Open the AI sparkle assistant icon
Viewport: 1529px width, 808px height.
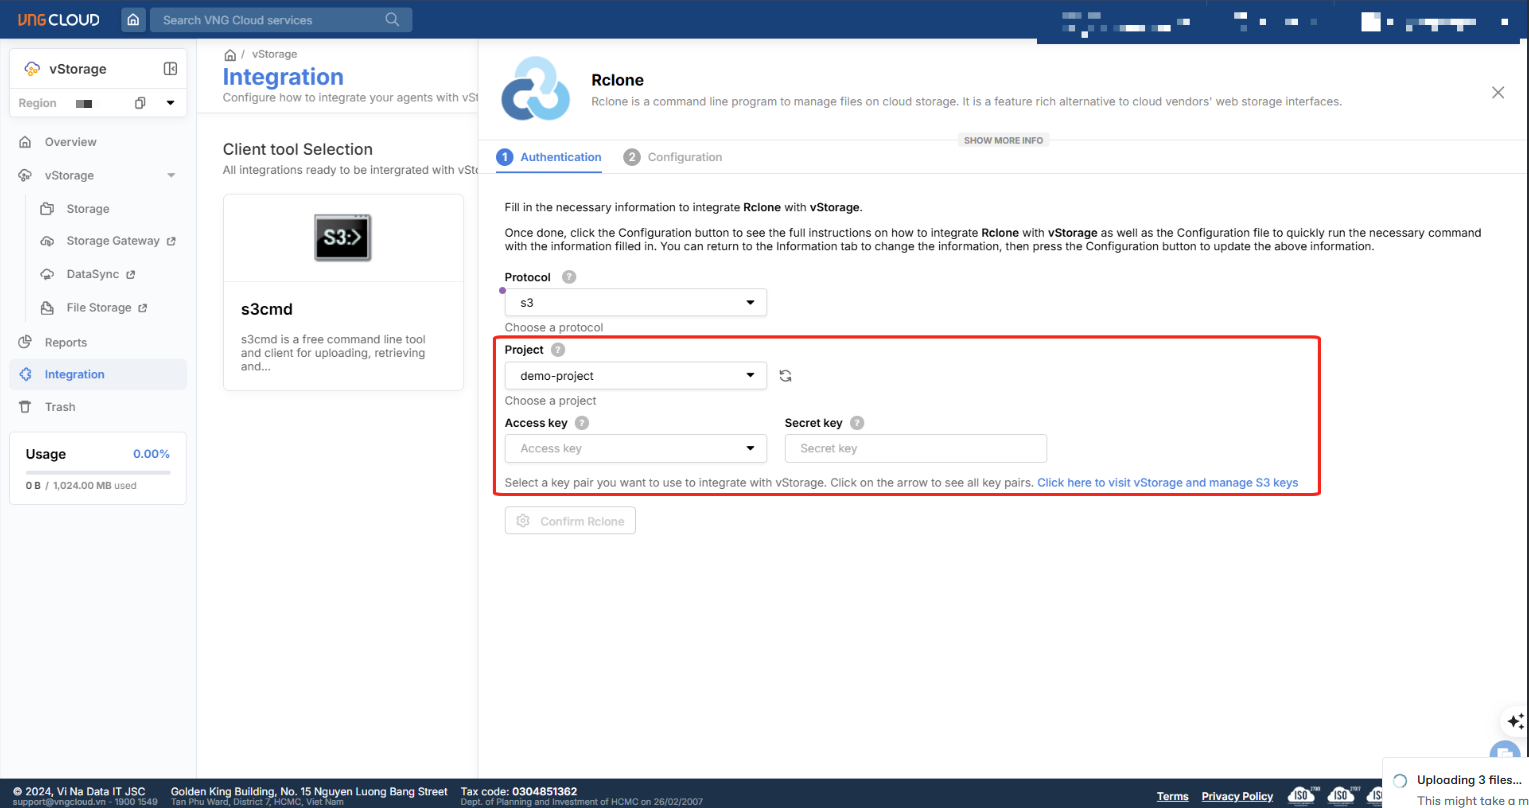click(x=1515, y=721)
